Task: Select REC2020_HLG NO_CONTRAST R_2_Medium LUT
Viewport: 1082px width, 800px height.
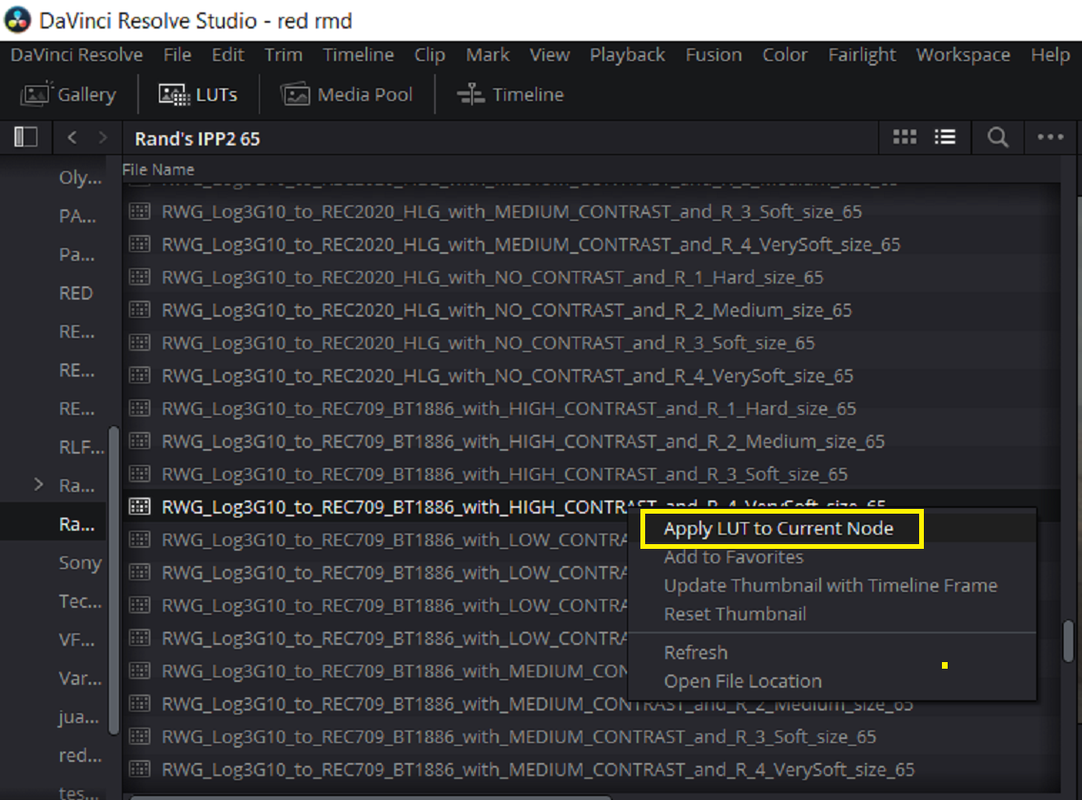Action: 506,310
